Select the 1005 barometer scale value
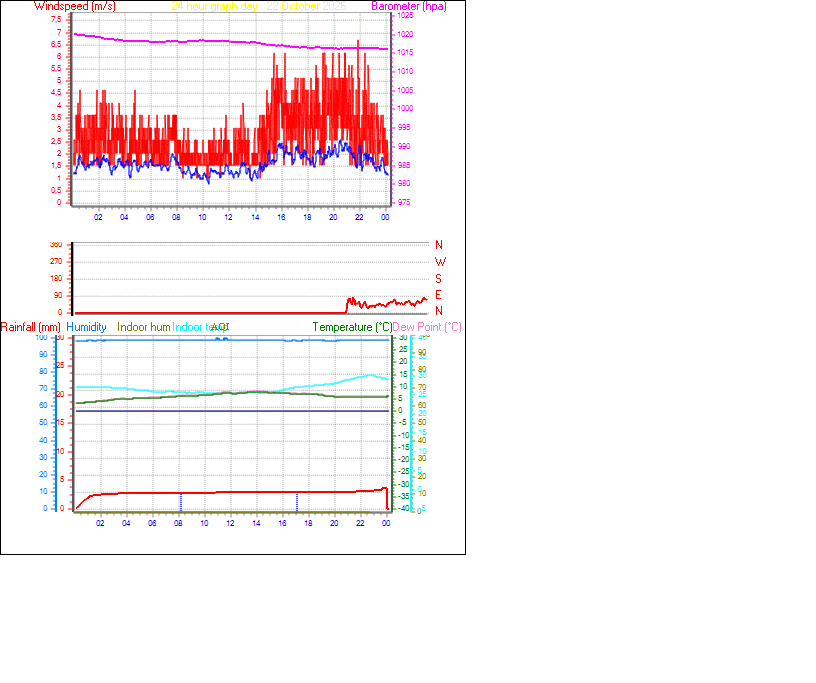816x683 pixels. tap(405, 90)
